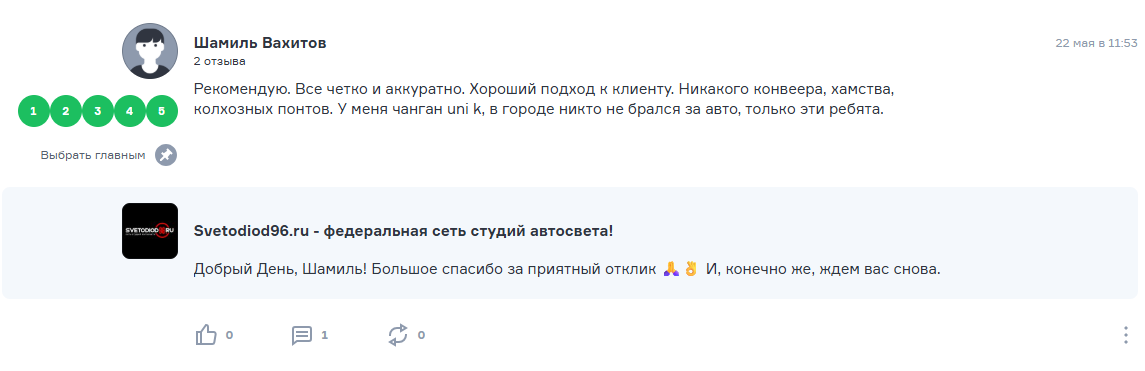
Task: Click the thumbs-up like icon
Action: tap(207, 335)
